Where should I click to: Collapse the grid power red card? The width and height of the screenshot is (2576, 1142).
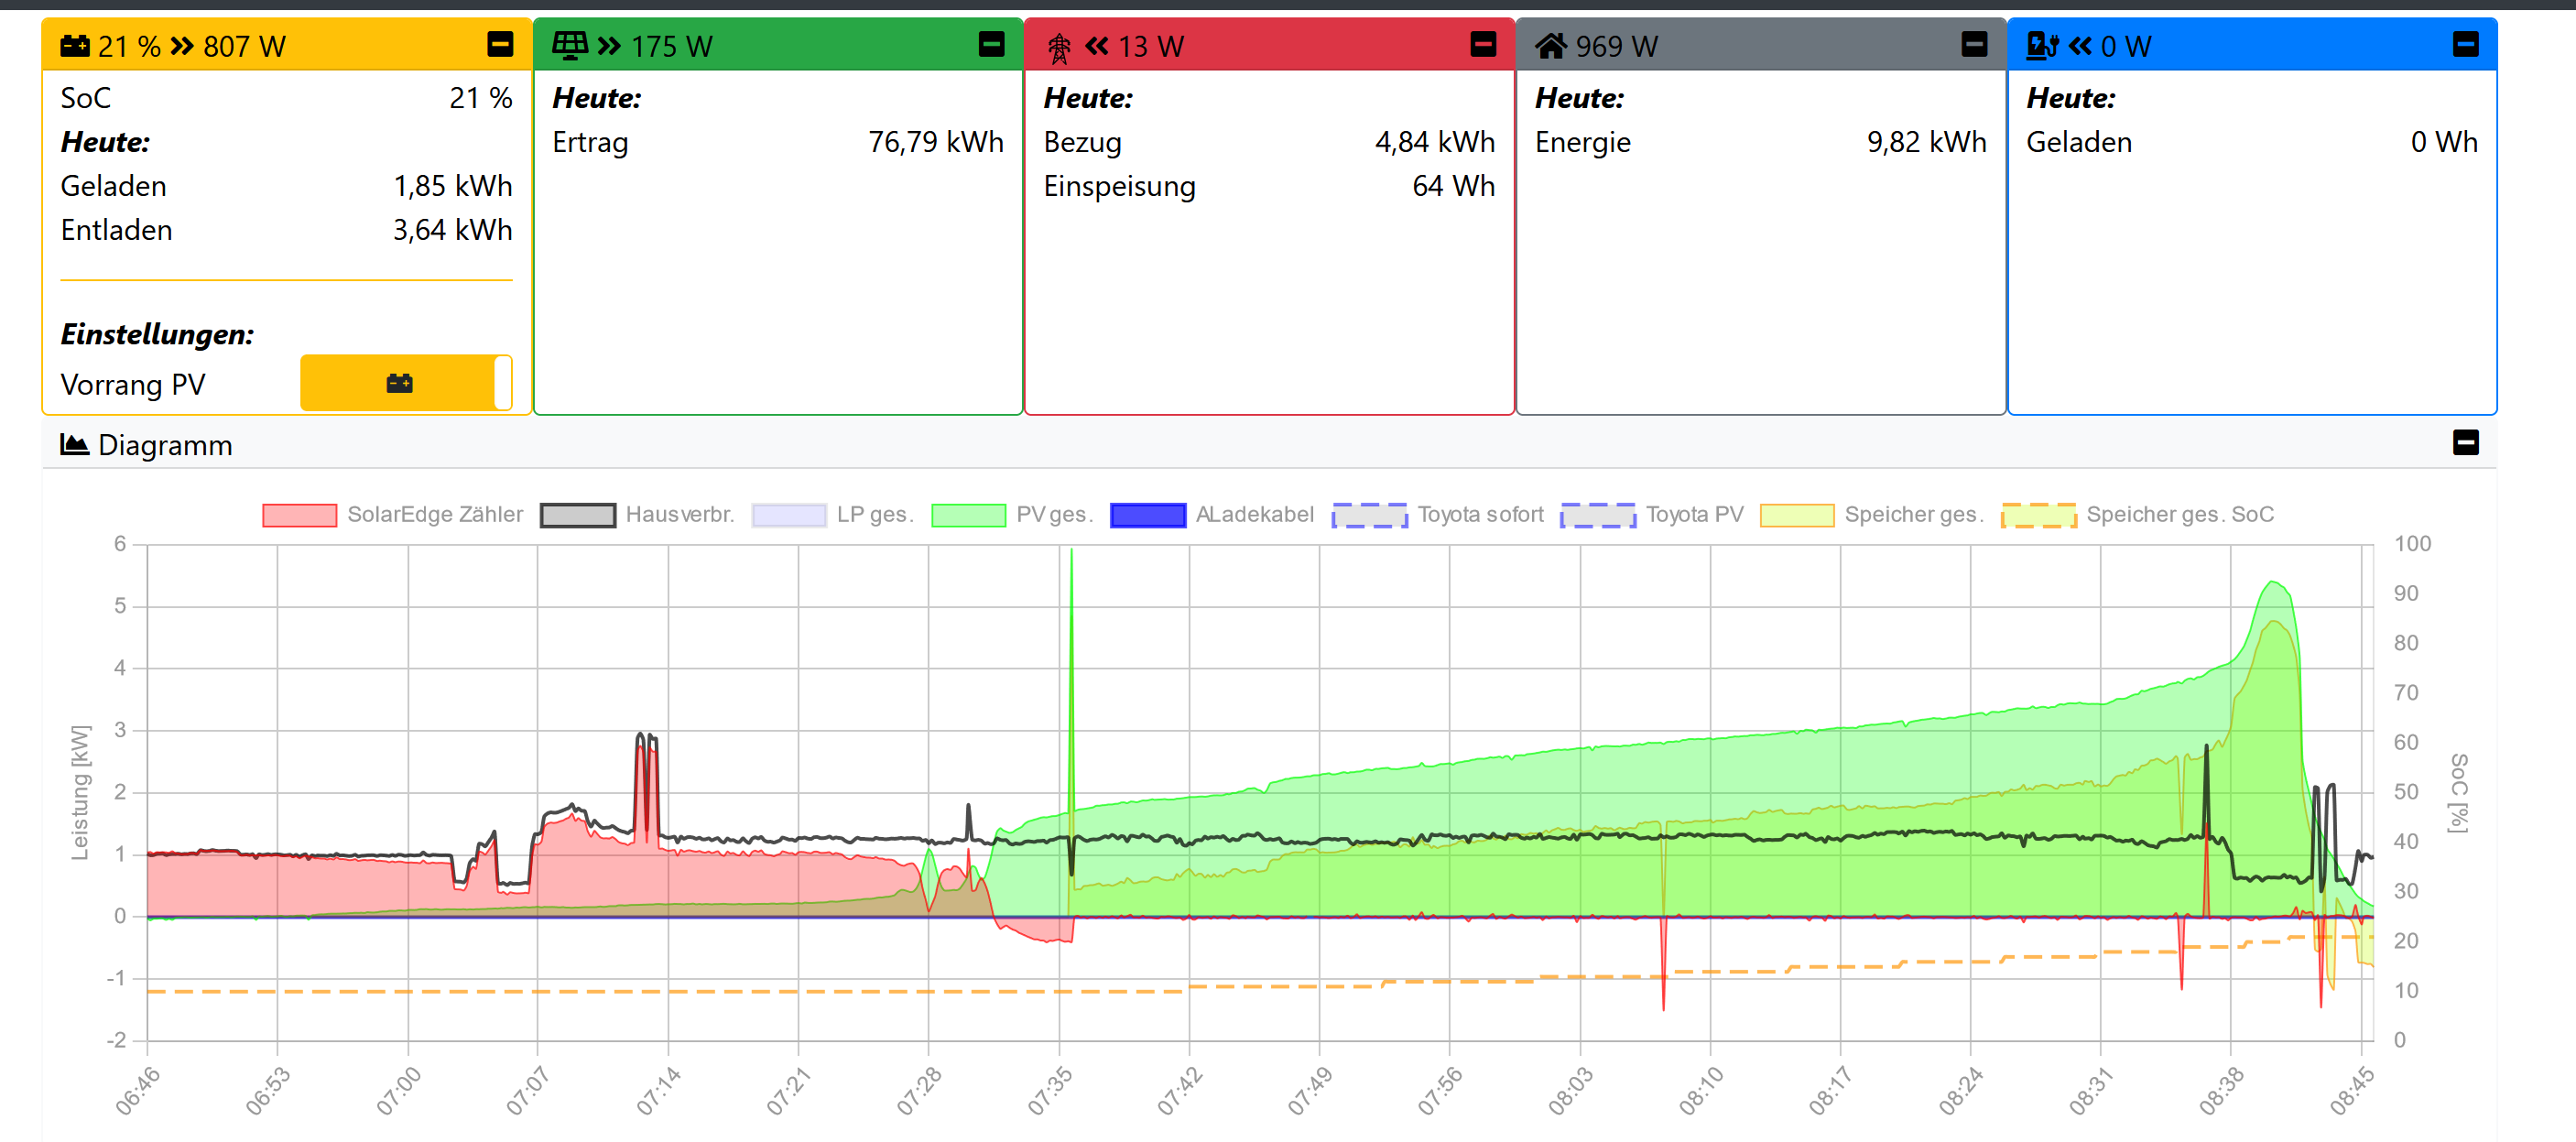[1483, 44]
